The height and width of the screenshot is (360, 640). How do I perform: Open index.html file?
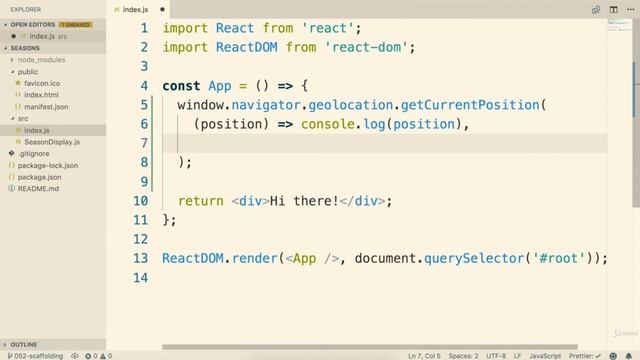41,95
